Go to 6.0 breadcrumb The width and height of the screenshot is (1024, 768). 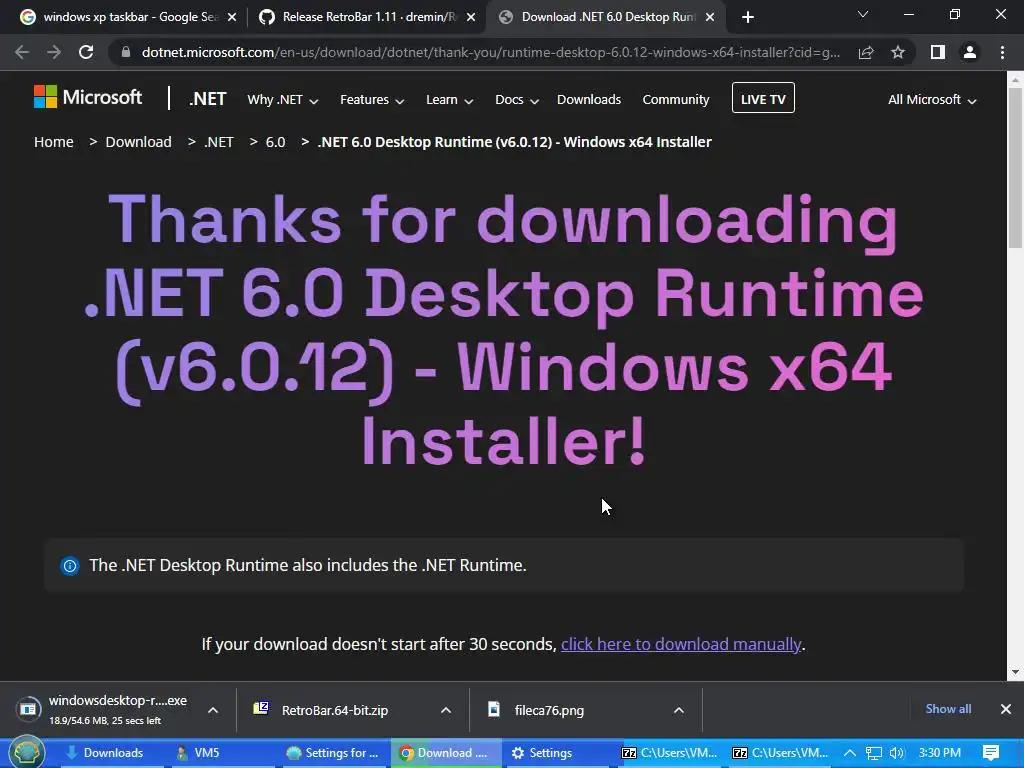[275, 142]
